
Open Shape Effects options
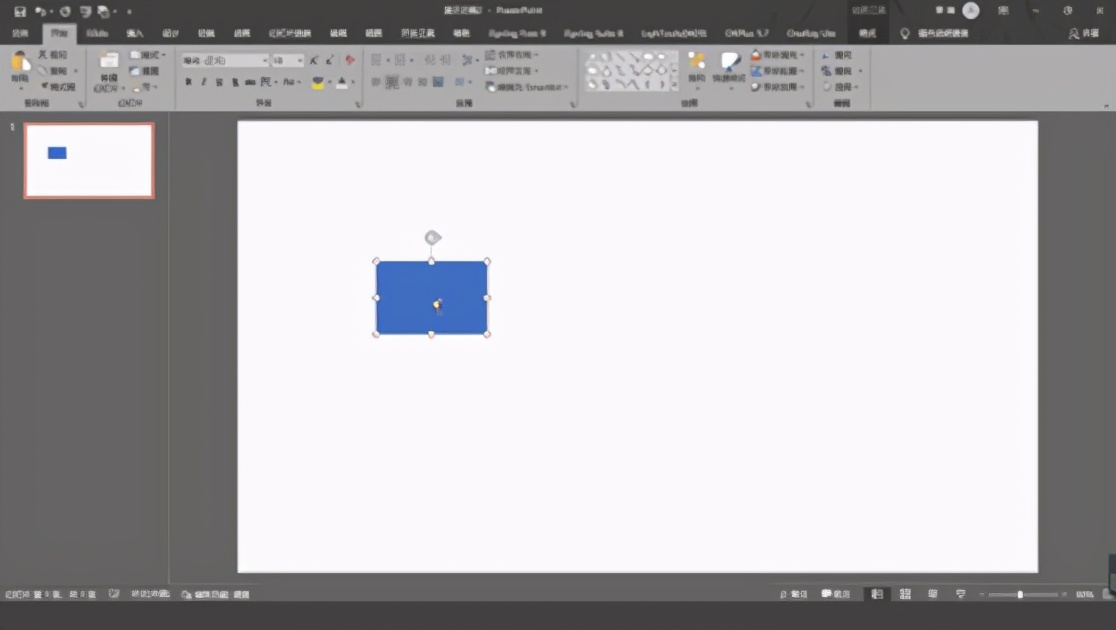coord(778,87)
